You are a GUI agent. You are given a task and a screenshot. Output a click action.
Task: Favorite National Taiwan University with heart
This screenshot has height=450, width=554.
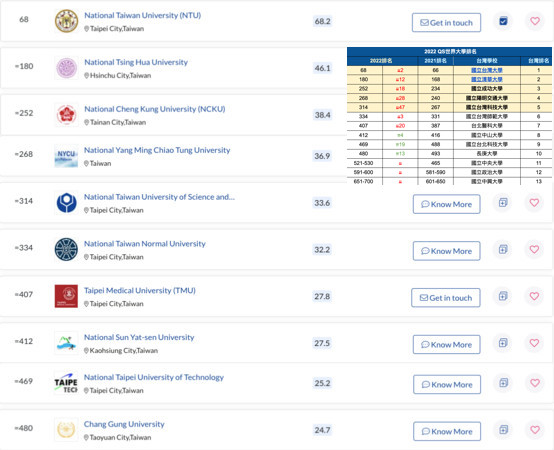[x=535, y=21]
